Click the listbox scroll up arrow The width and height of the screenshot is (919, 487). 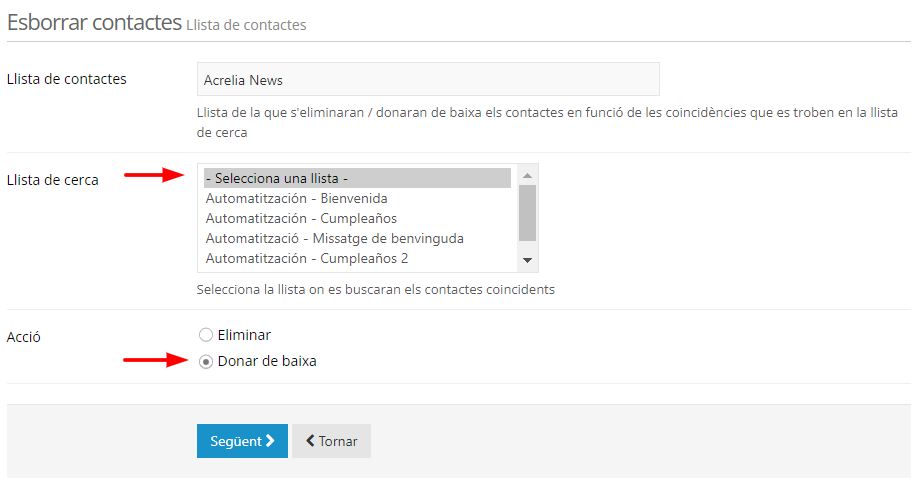527,176
